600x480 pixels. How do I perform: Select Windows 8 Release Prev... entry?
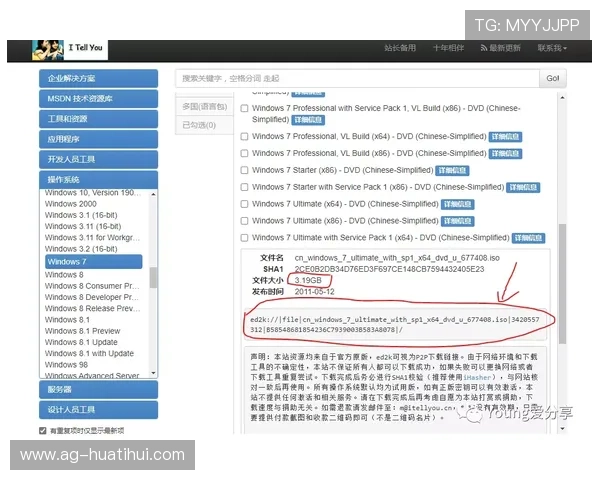(93, 309)
